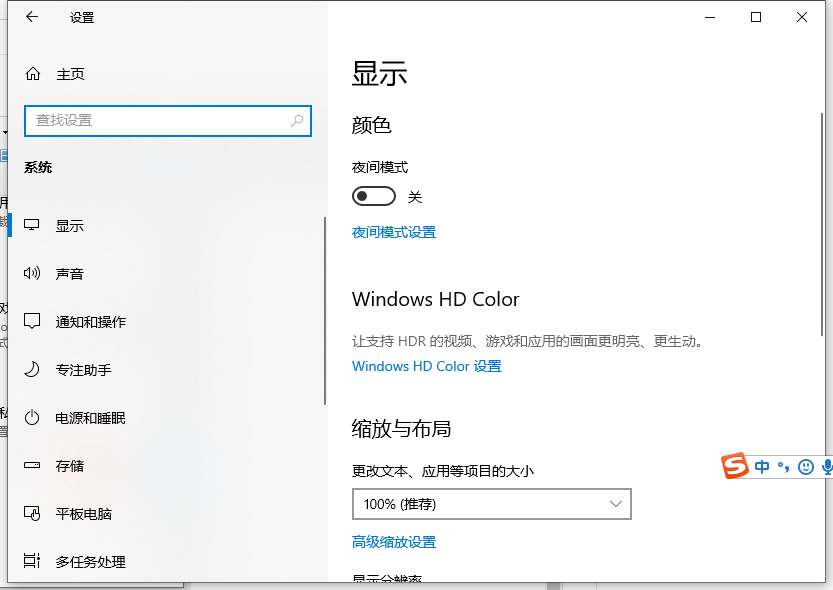Open 多任务处理 settings category
Image resolution: width=833 pixels, height=590 pixels.
90,562
